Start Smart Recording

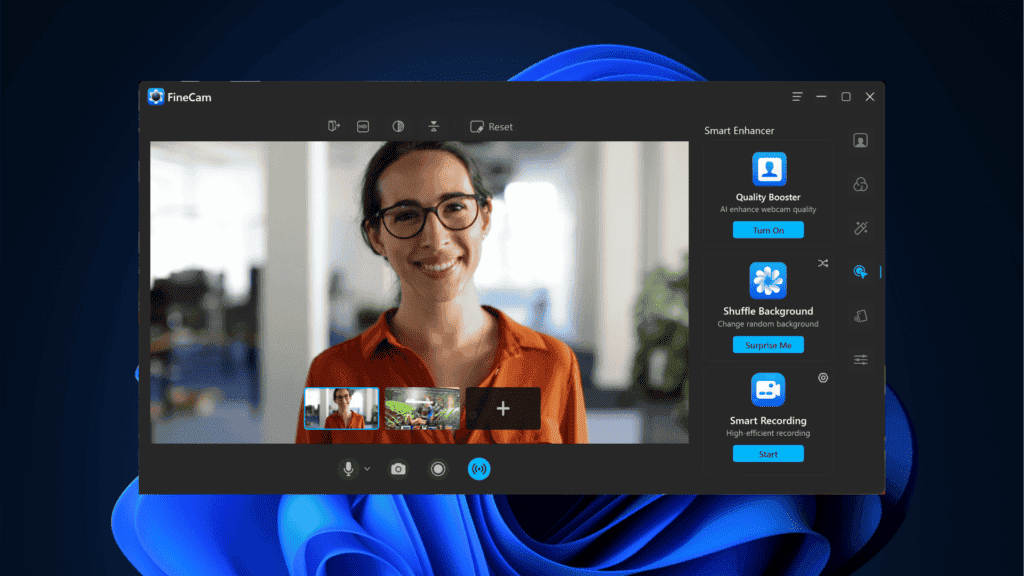768,454
